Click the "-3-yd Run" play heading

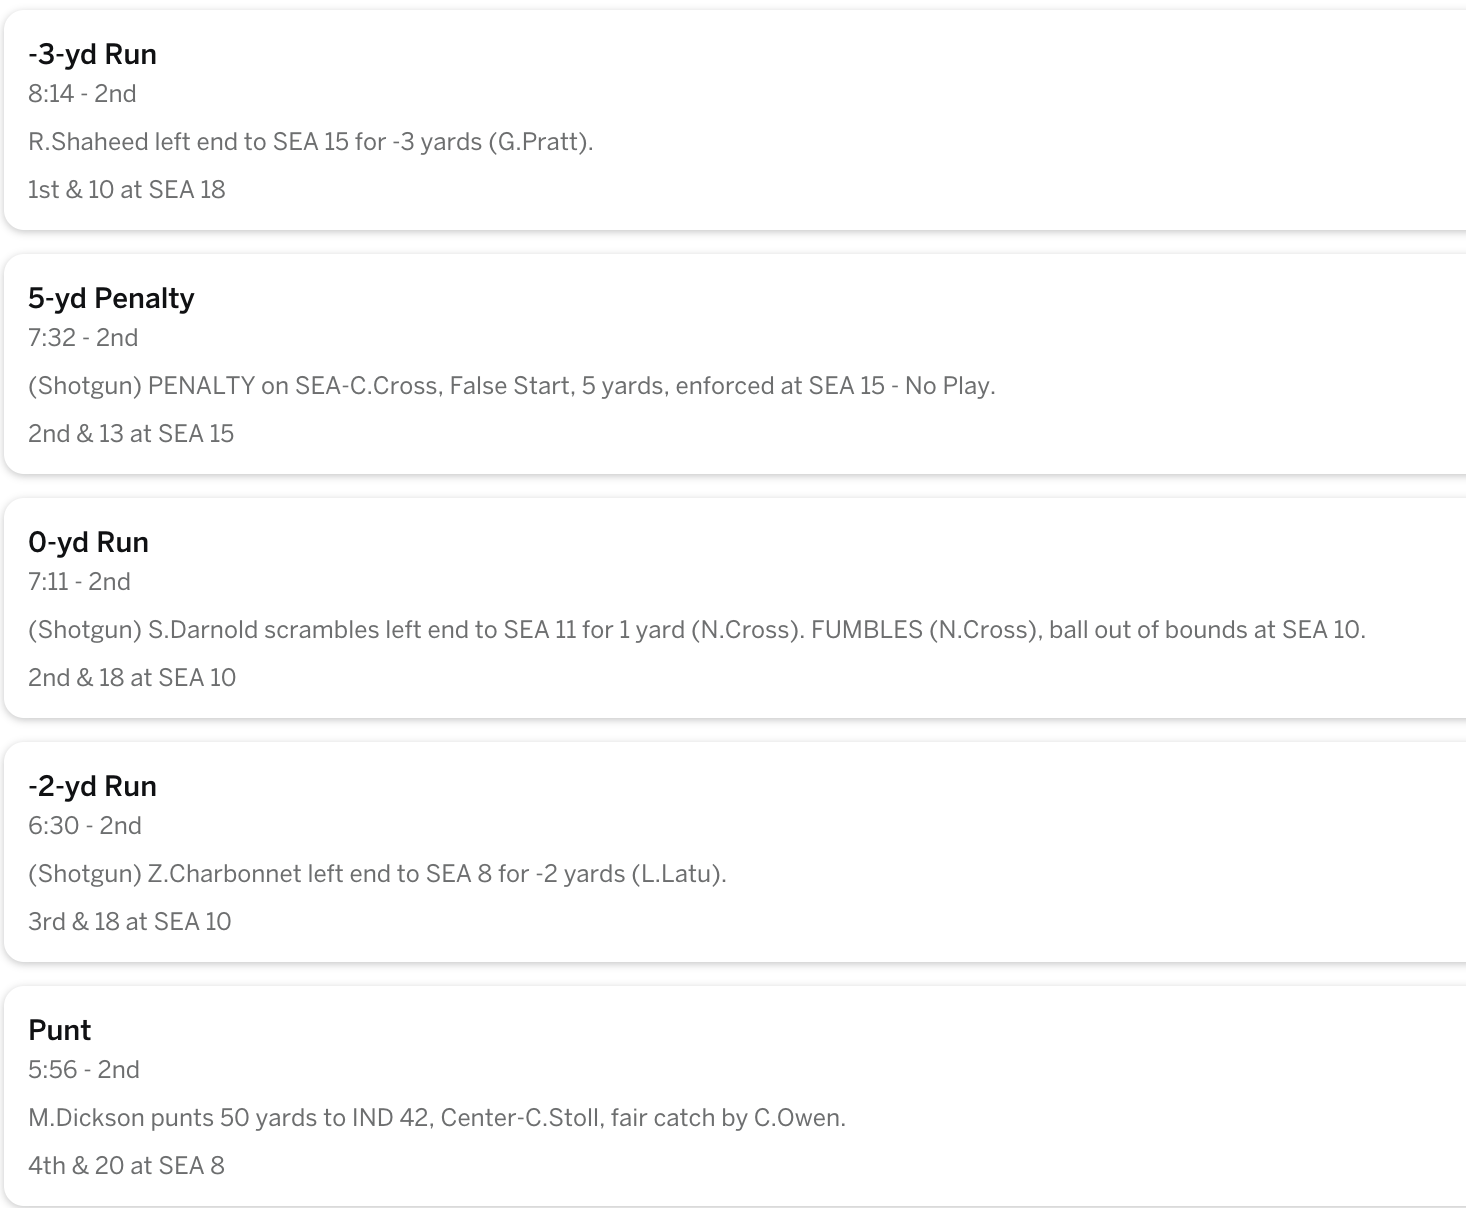pos(92,54)
